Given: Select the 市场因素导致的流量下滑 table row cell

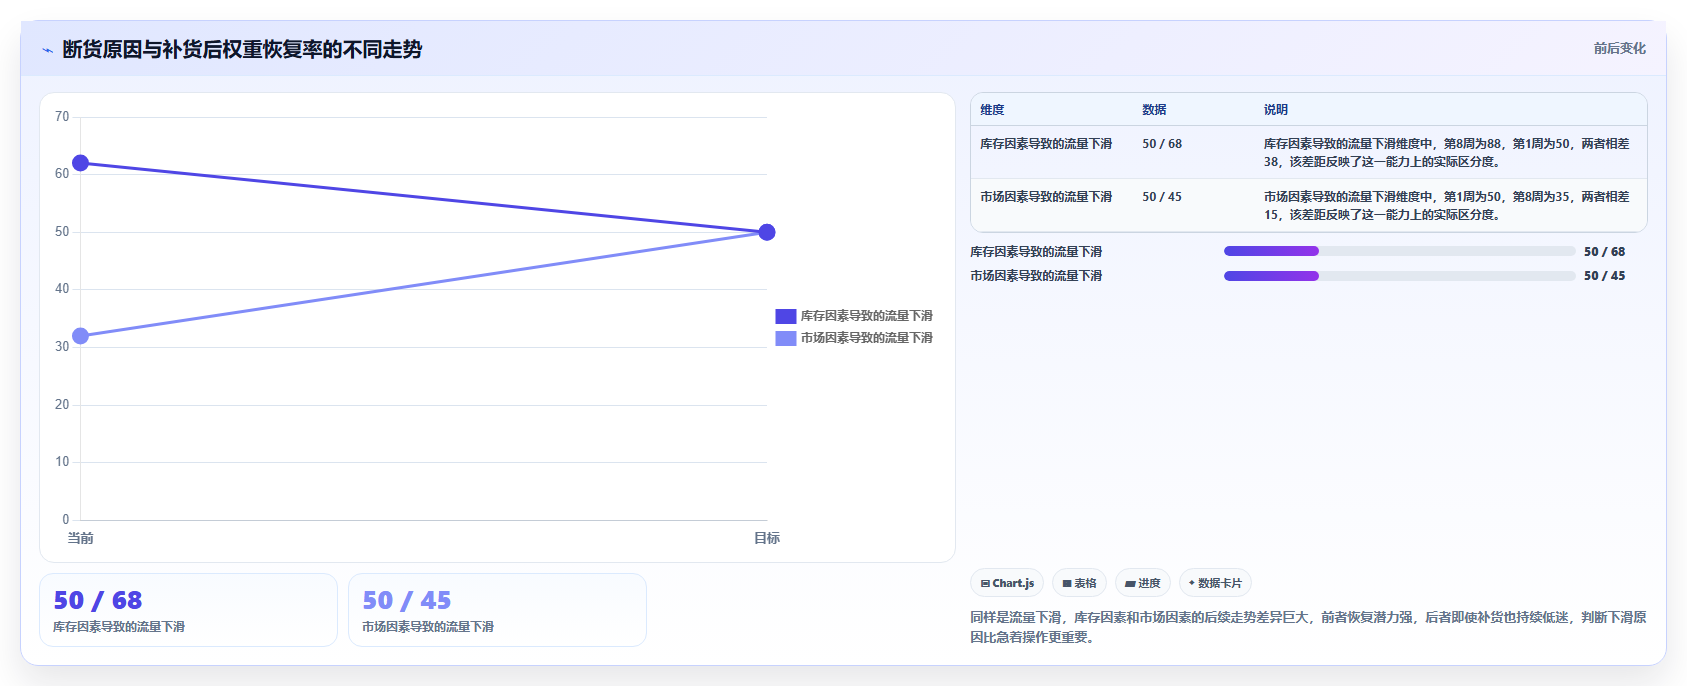Looking at the screenshot, I should (x=1046, y=197).
